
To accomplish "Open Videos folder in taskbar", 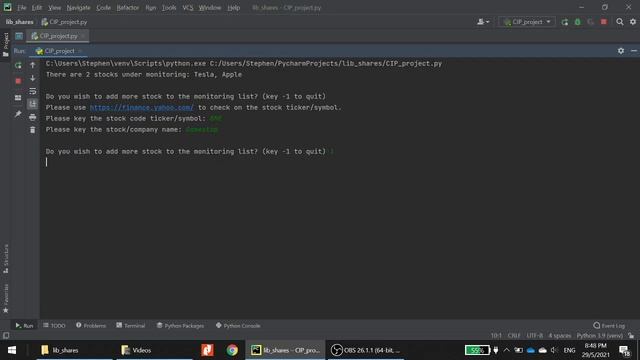I will point(155,350).
